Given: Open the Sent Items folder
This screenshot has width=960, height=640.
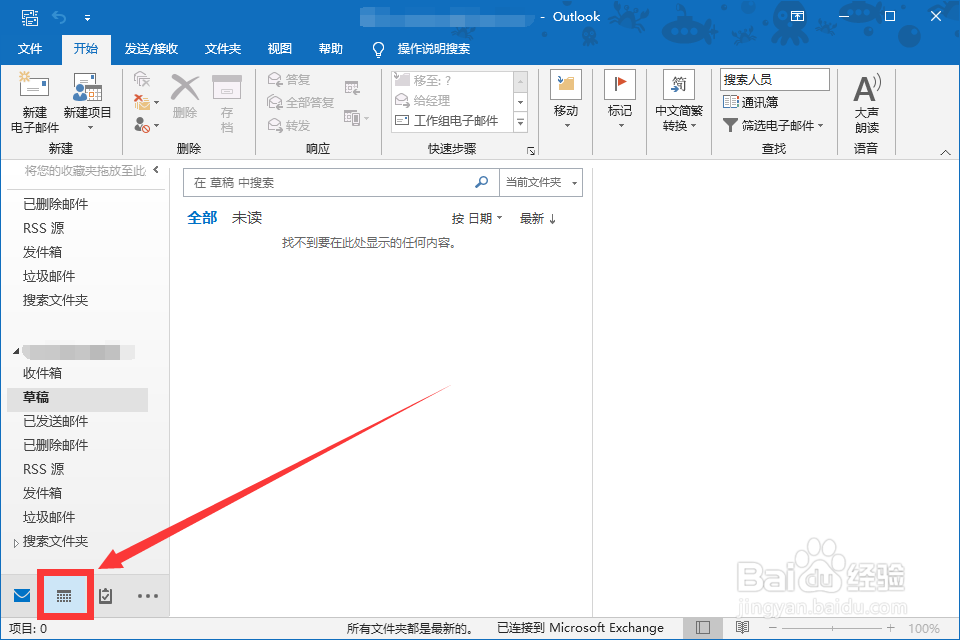Looking at the screenshot, I should coord(56,421).
